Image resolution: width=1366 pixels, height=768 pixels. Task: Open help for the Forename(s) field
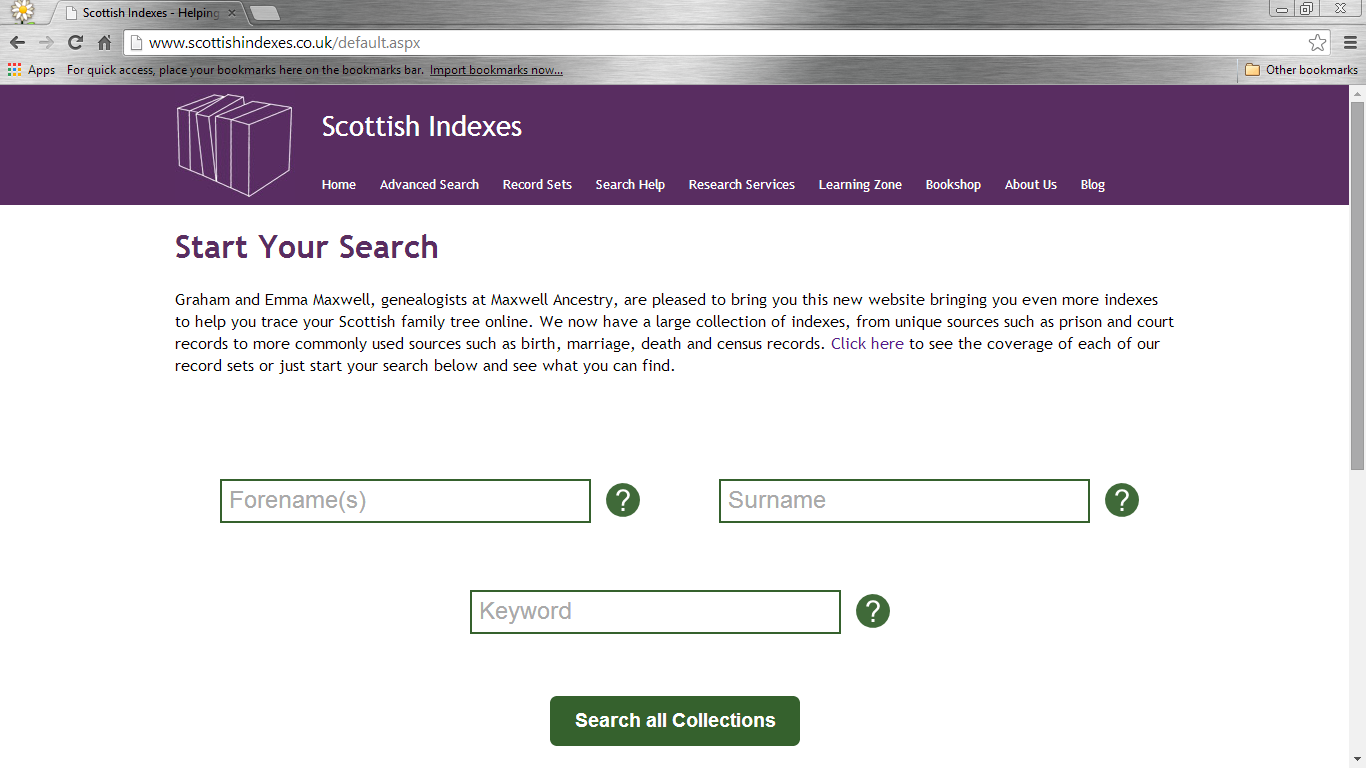(x=622, y=500)
